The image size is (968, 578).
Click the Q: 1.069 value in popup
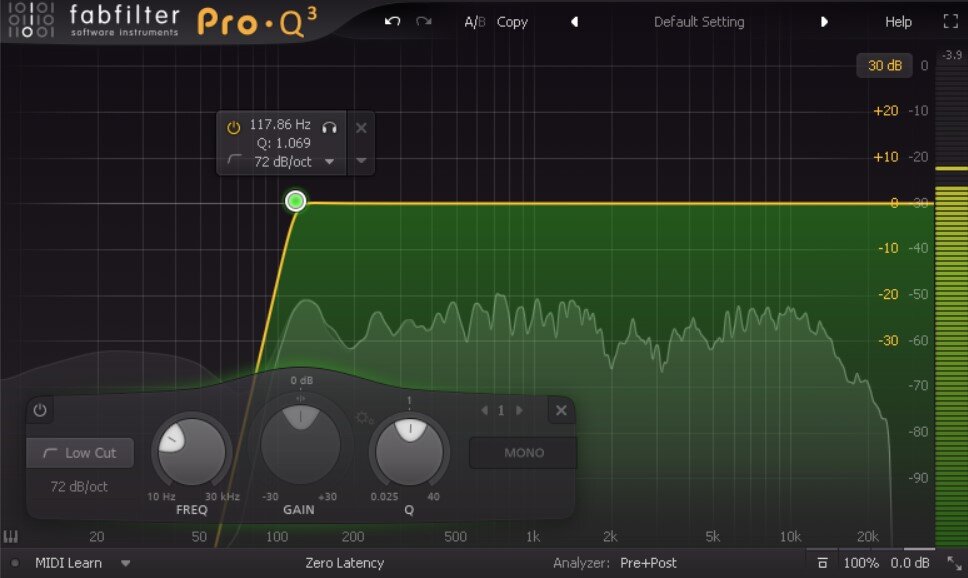[x=283, y=143]
